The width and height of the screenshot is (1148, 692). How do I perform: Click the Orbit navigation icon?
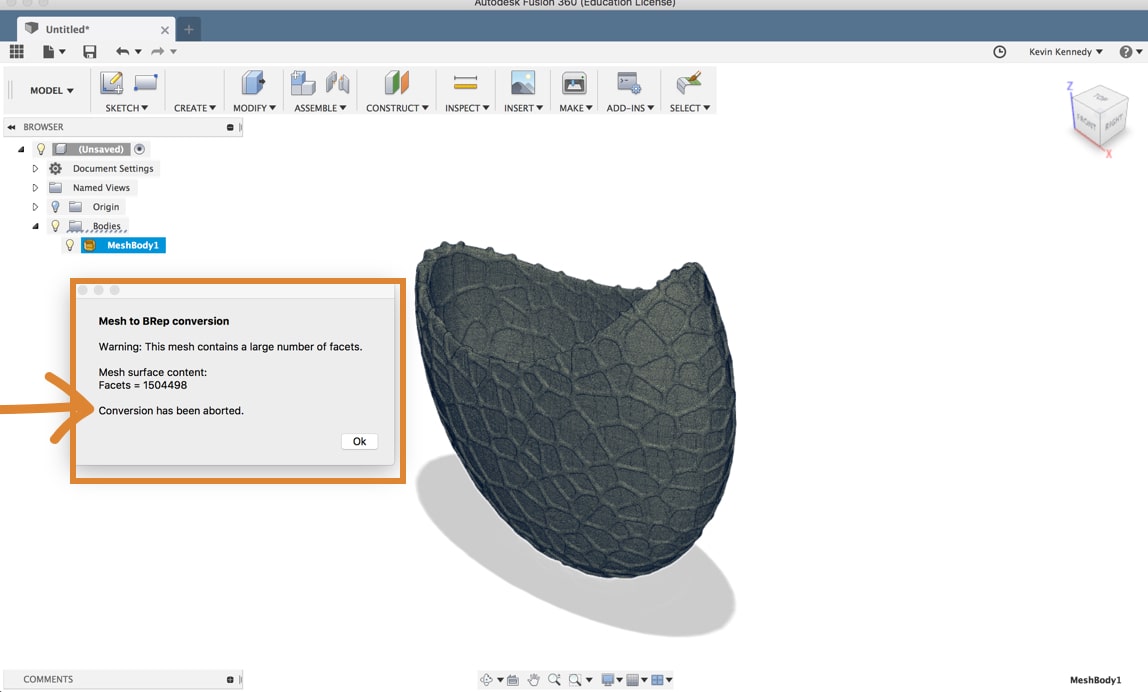point(486,680)
